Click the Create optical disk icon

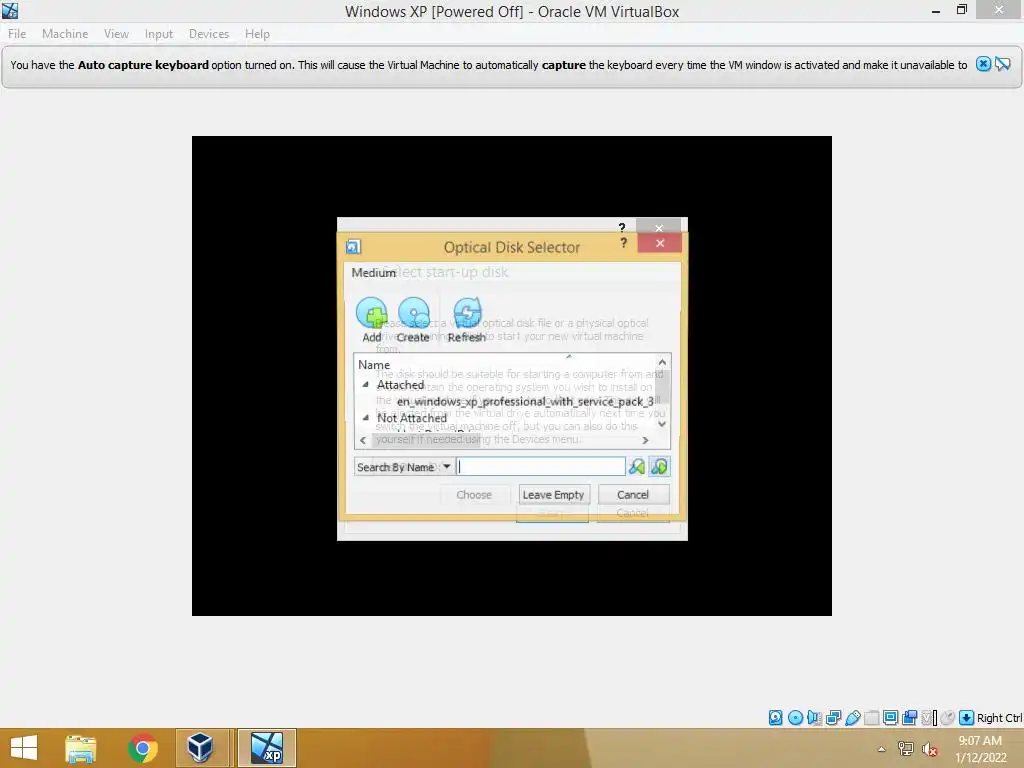pyautogui.click(x=413, y=313)
